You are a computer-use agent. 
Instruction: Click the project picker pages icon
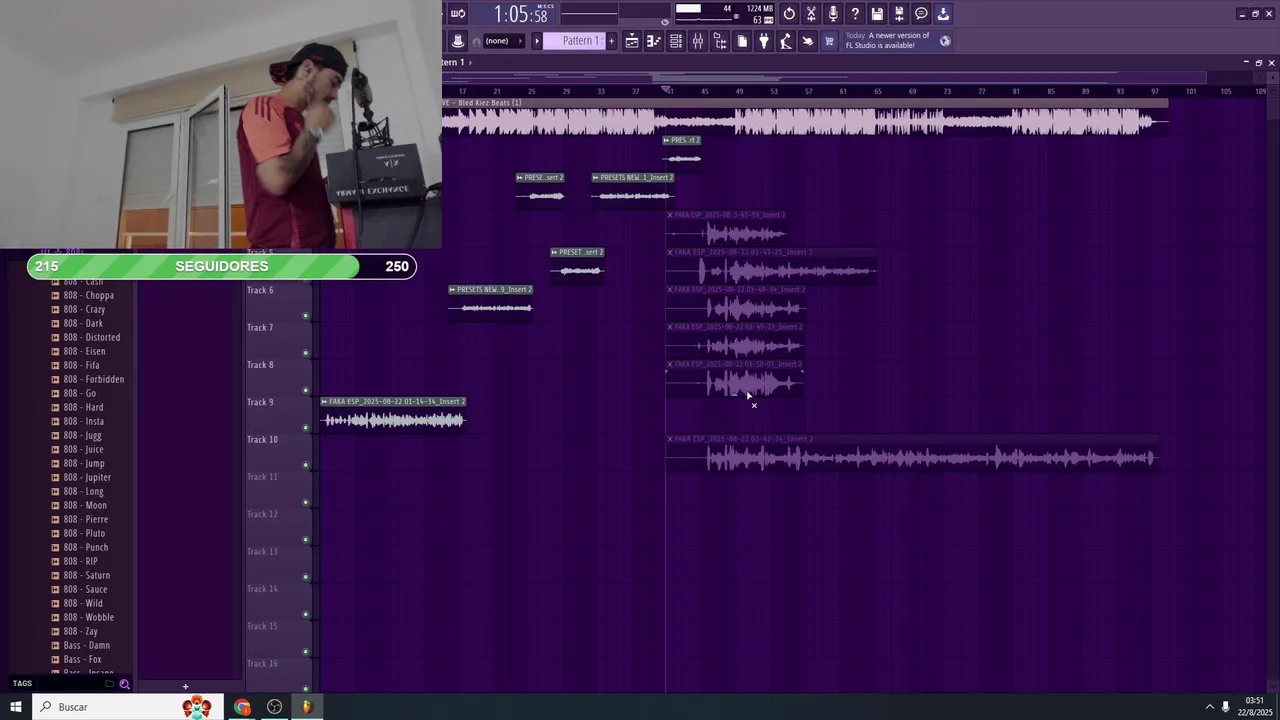point(742,41)
